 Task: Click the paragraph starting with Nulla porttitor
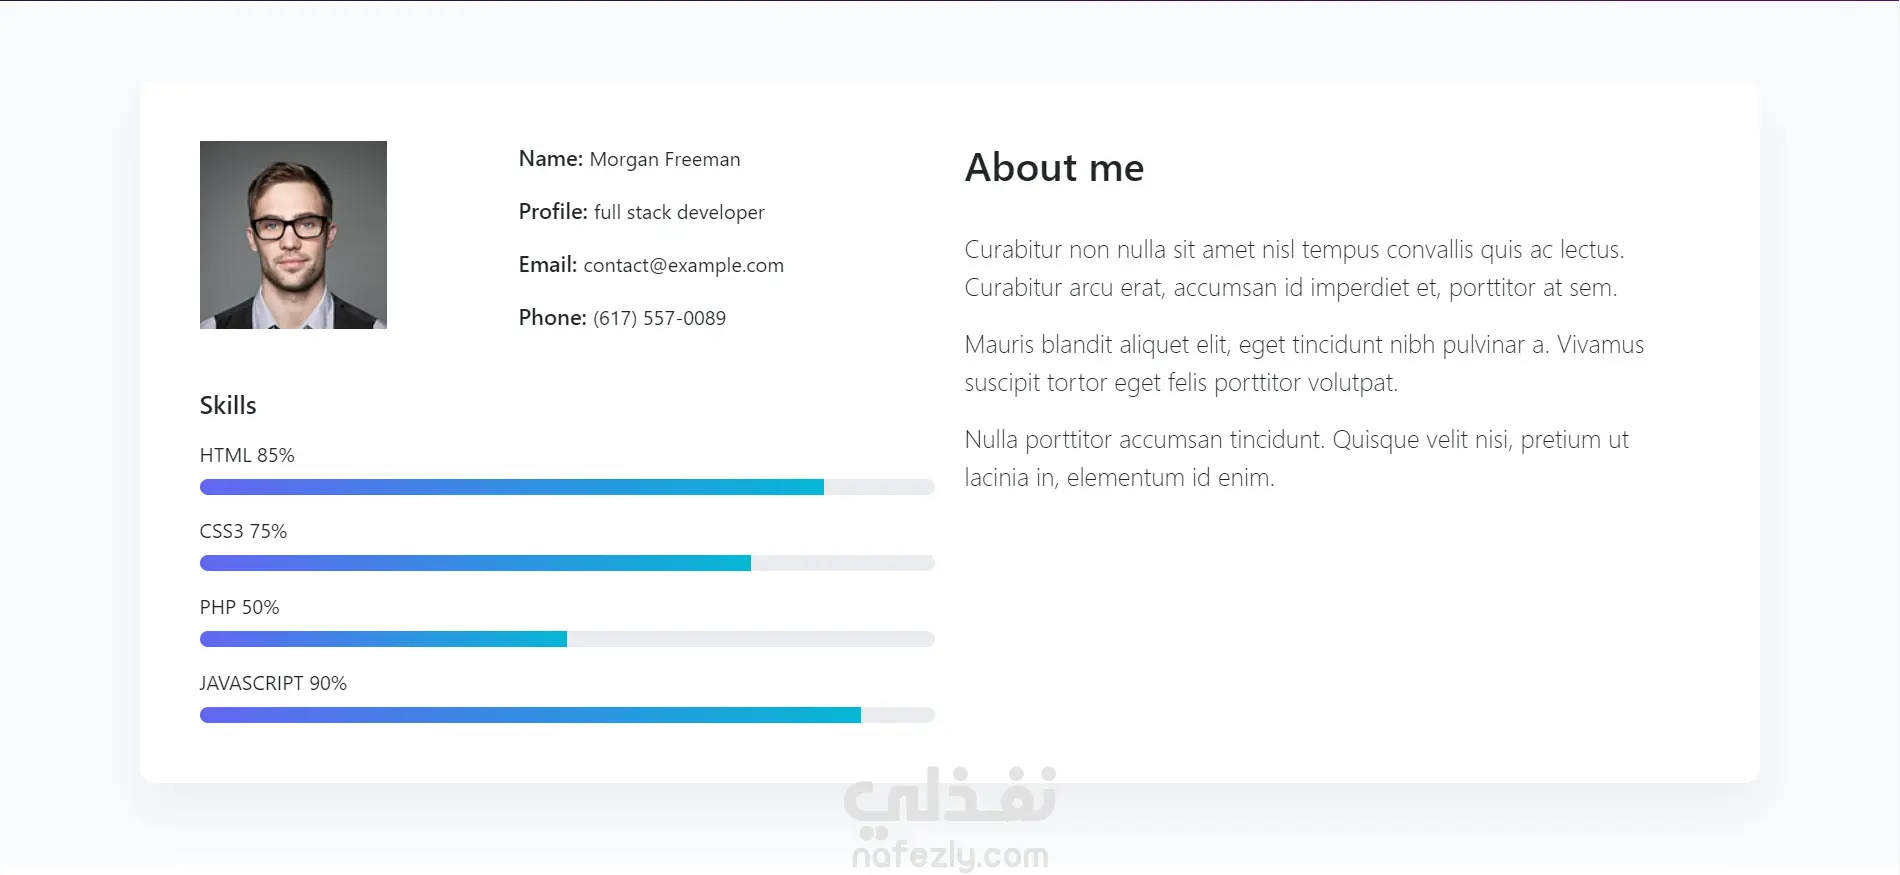[1297, 458]
